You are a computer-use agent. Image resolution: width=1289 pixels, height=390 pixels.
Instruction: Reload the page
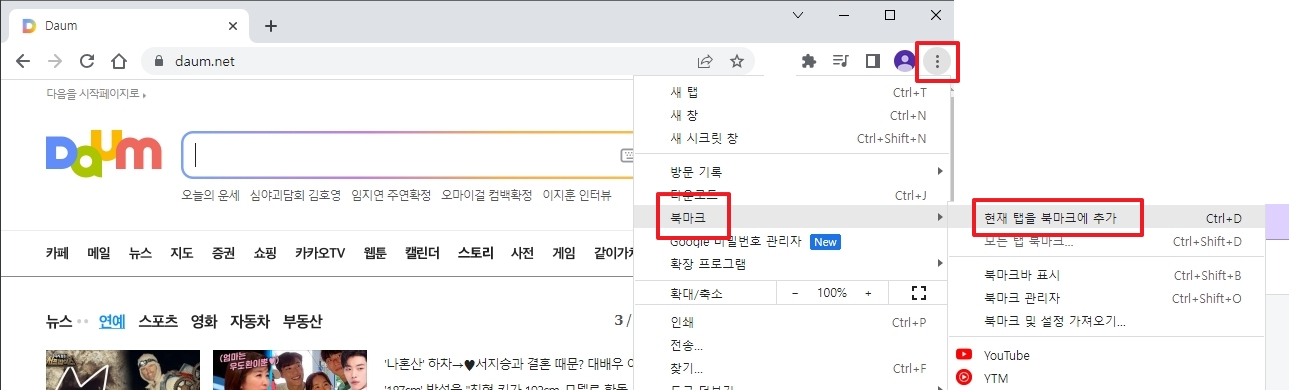coord(87,61)
